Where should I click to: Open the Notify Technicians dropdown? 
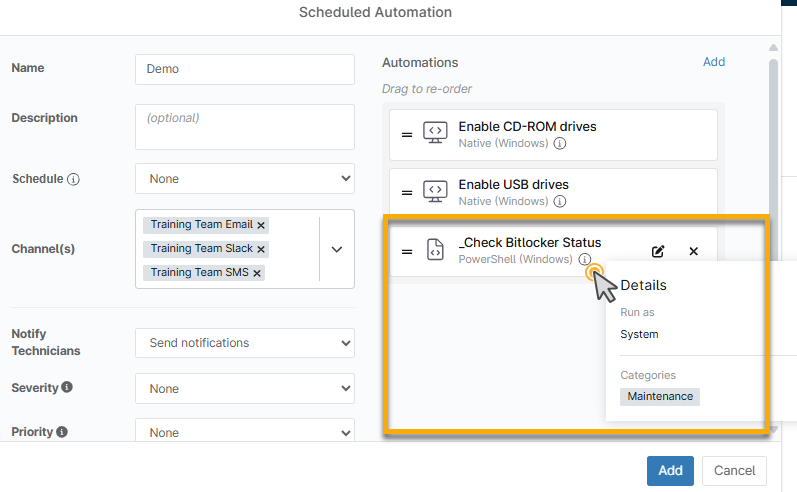(x=244, y=343)
